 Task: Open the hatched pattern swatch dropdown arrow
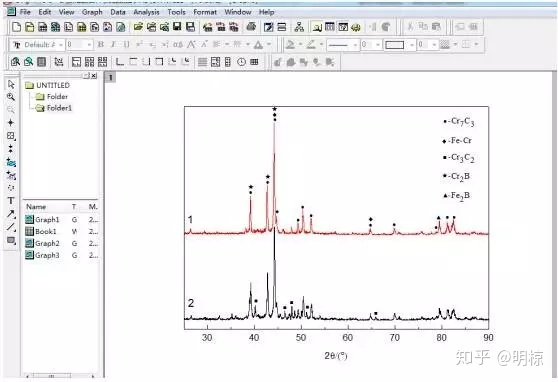click(455, 45)
